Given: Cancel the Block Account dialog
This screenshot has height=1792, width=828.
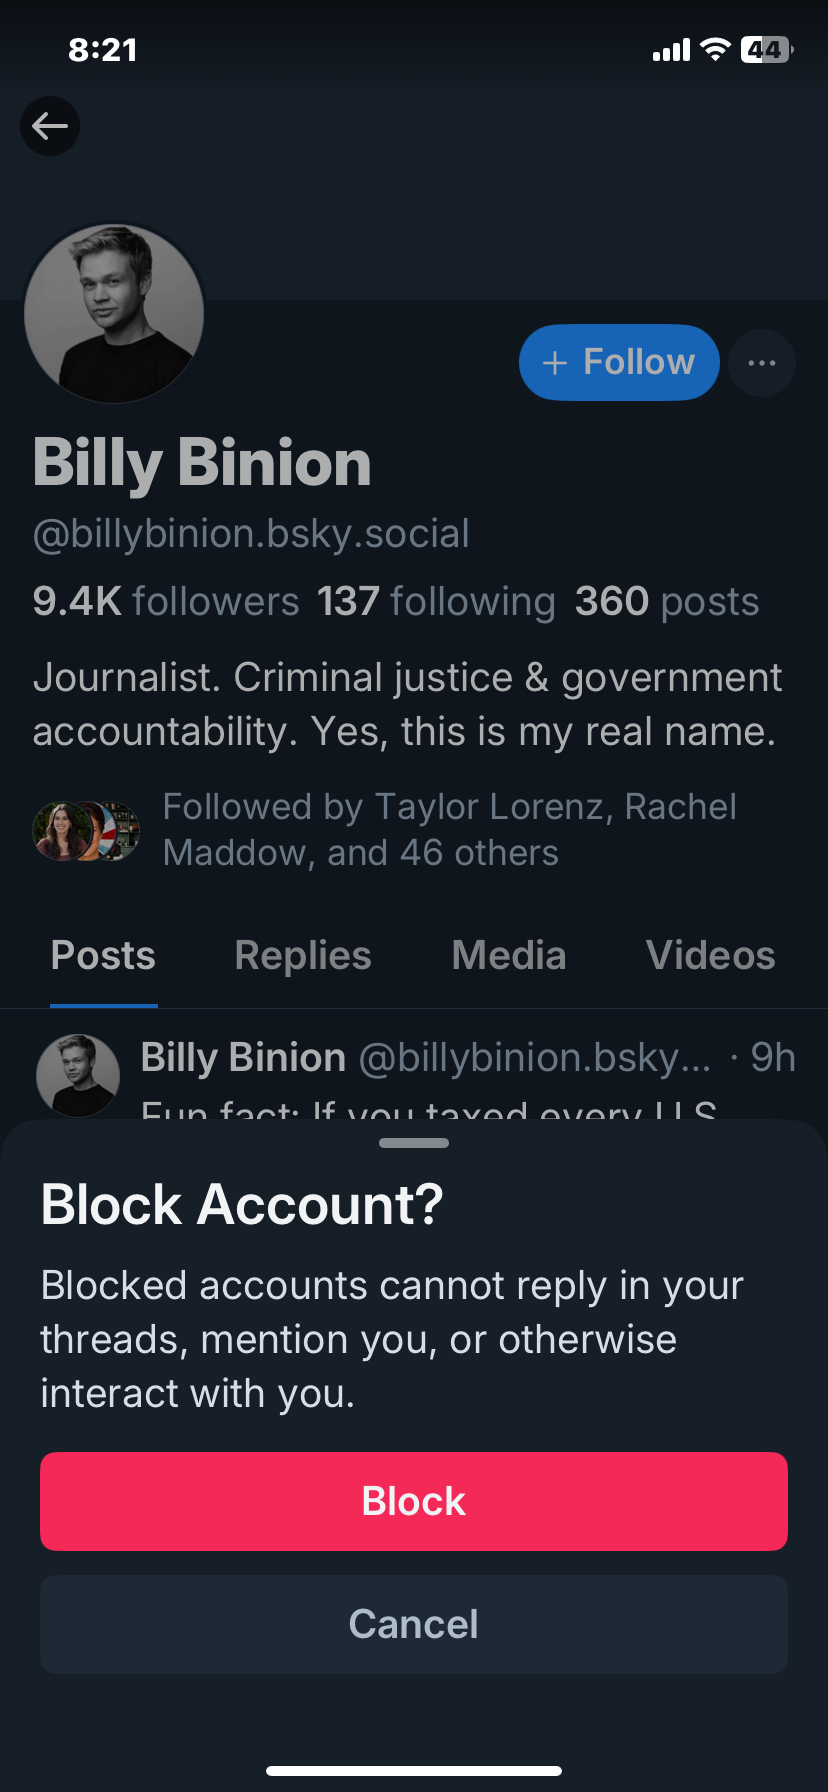Looking at the screenshot, I should click(x=414, y=1624).
